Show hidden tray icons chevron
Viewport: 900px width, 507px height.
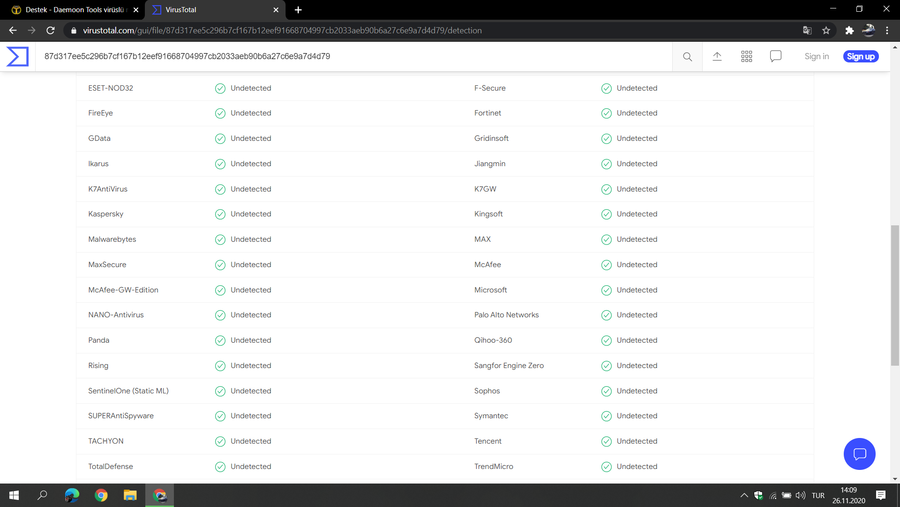pyautogui.click(x=744, y=495)
